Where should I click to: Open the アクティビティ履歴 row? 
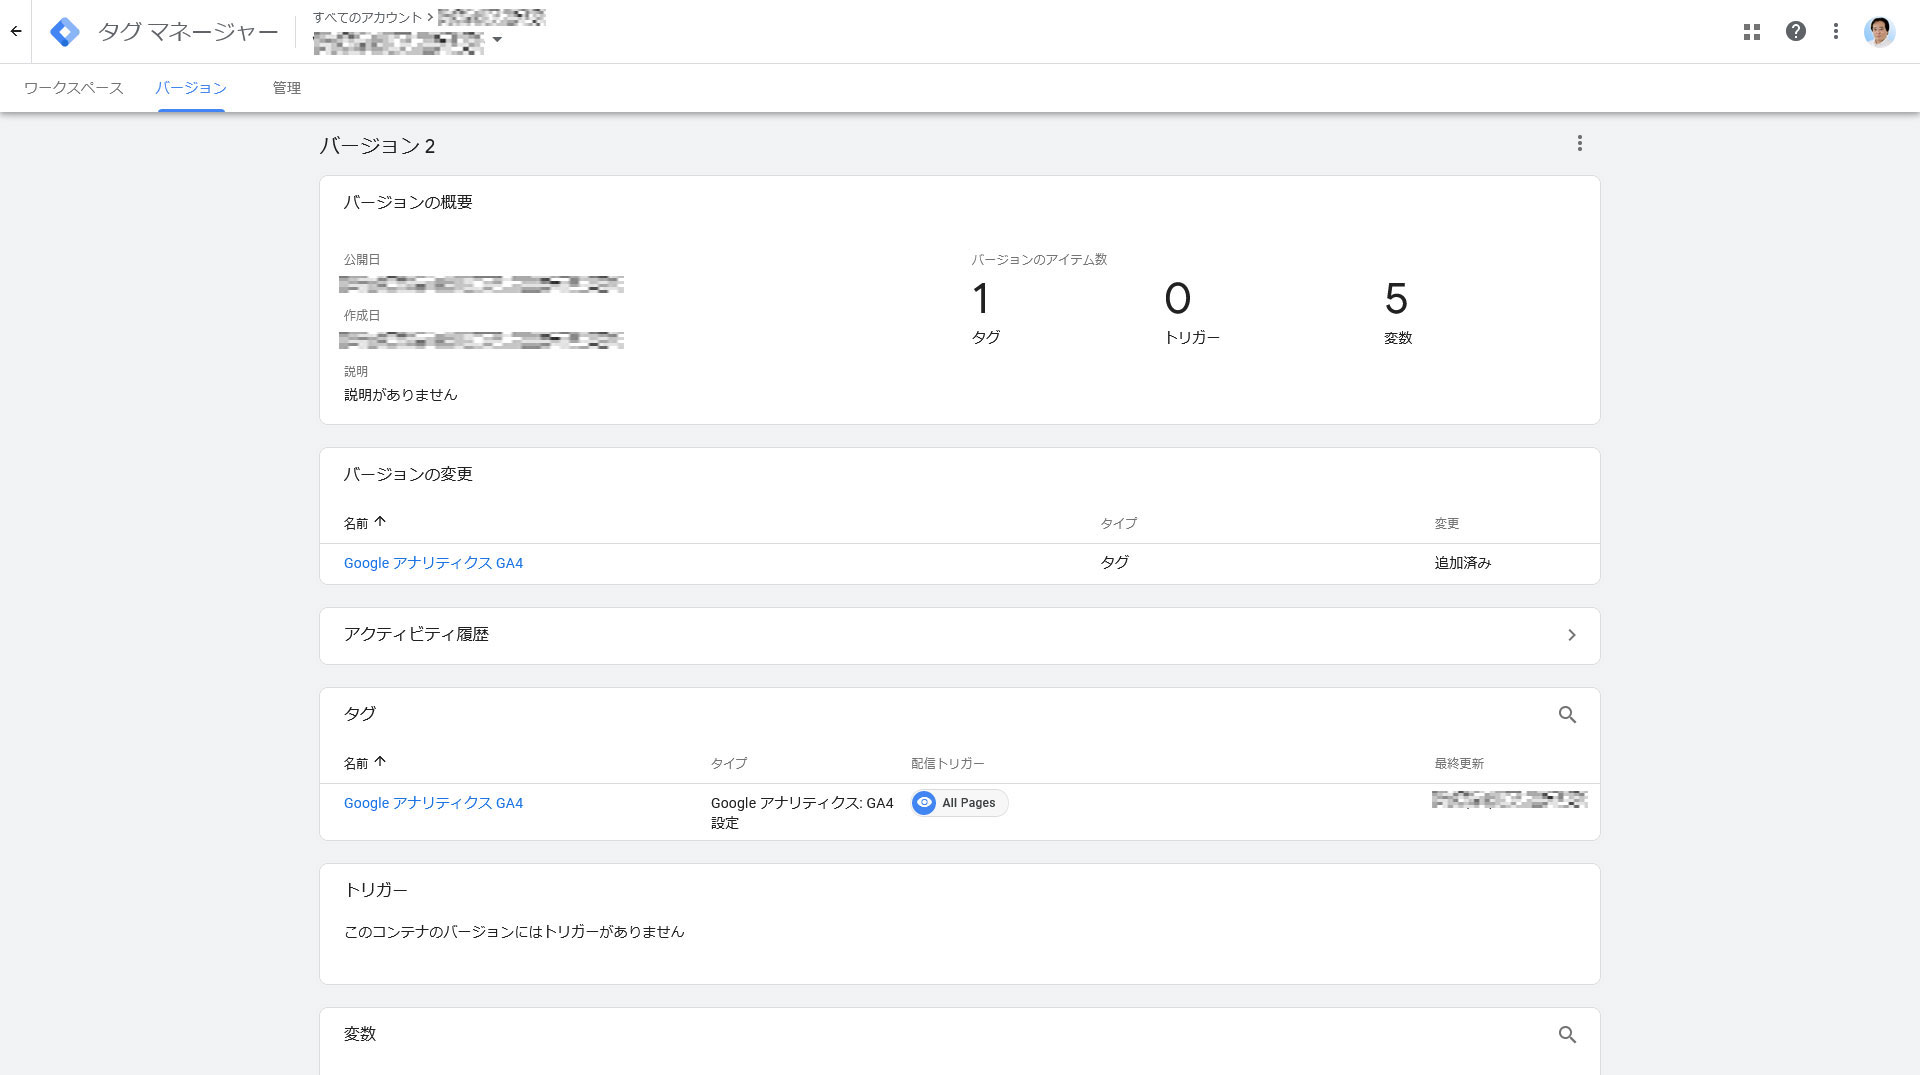[959, 635]
